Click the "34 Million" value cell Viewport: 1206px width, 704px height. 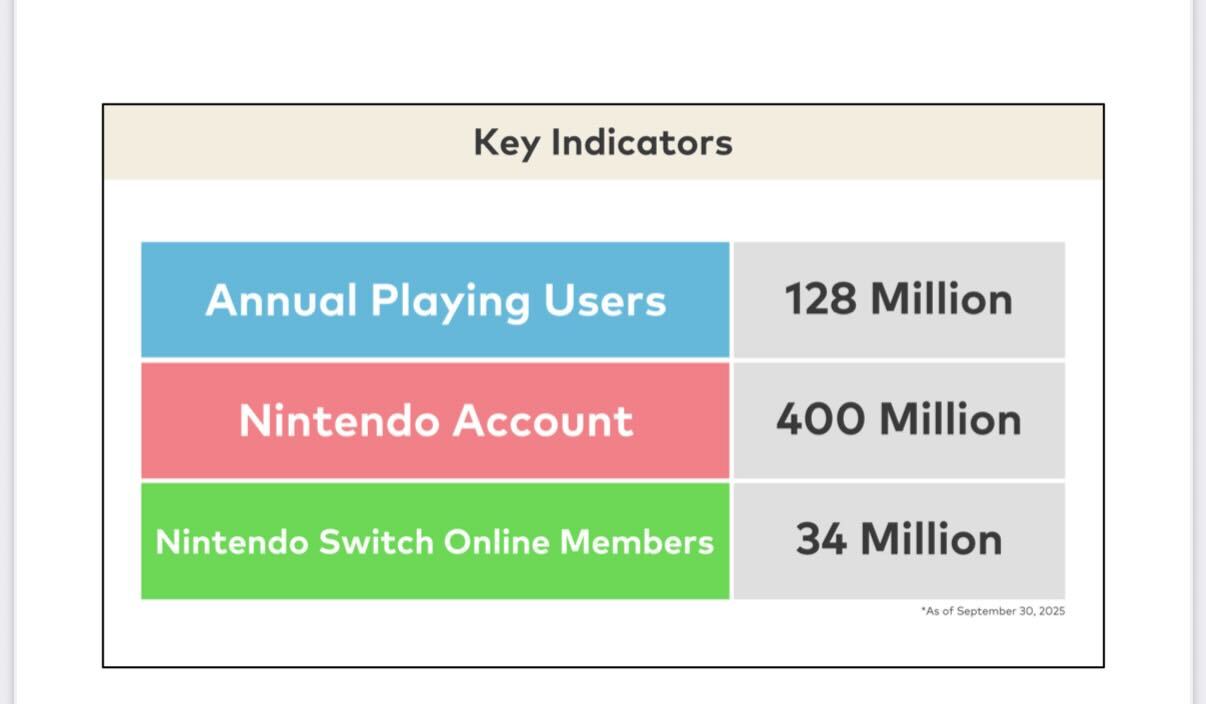pos(898,541)
